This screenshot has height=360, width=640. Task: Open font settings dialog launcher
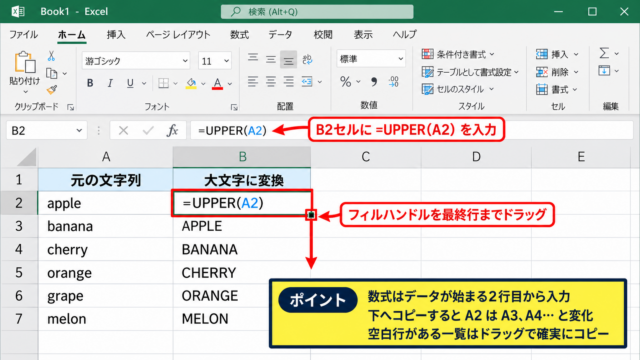234,107
